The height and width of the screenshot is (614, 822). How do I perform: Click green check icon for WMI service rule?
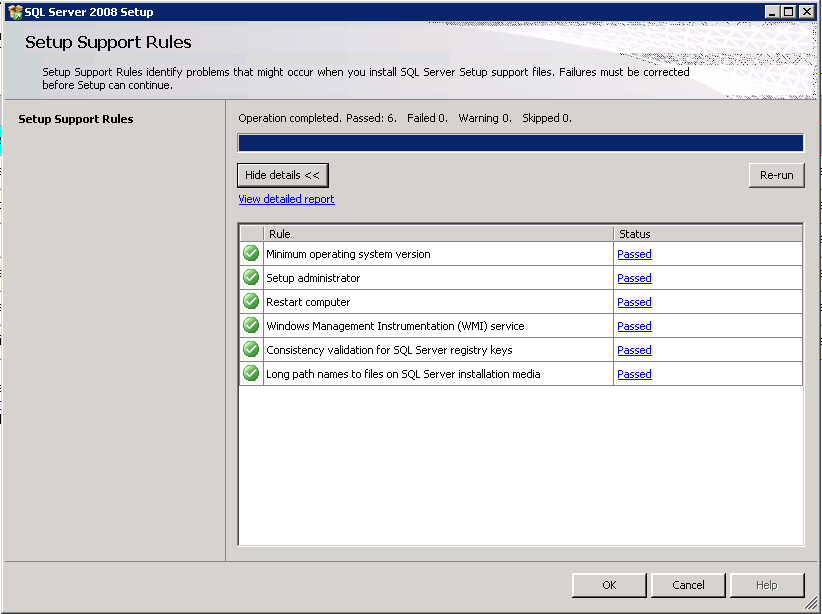(x=251, y=326)
